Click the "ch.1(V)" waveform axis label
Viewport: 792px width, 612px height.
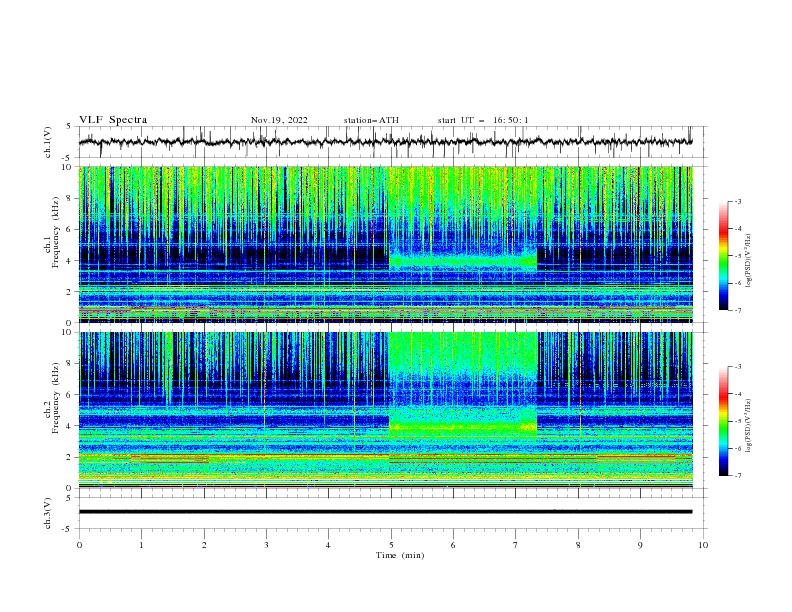click(48, 142)
